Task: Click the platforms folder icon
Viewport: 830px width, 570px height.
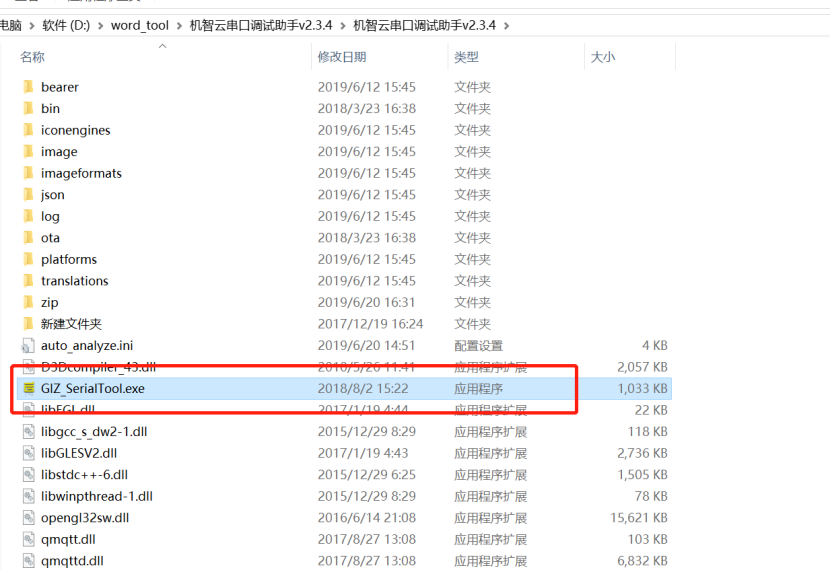Action: 29,259
